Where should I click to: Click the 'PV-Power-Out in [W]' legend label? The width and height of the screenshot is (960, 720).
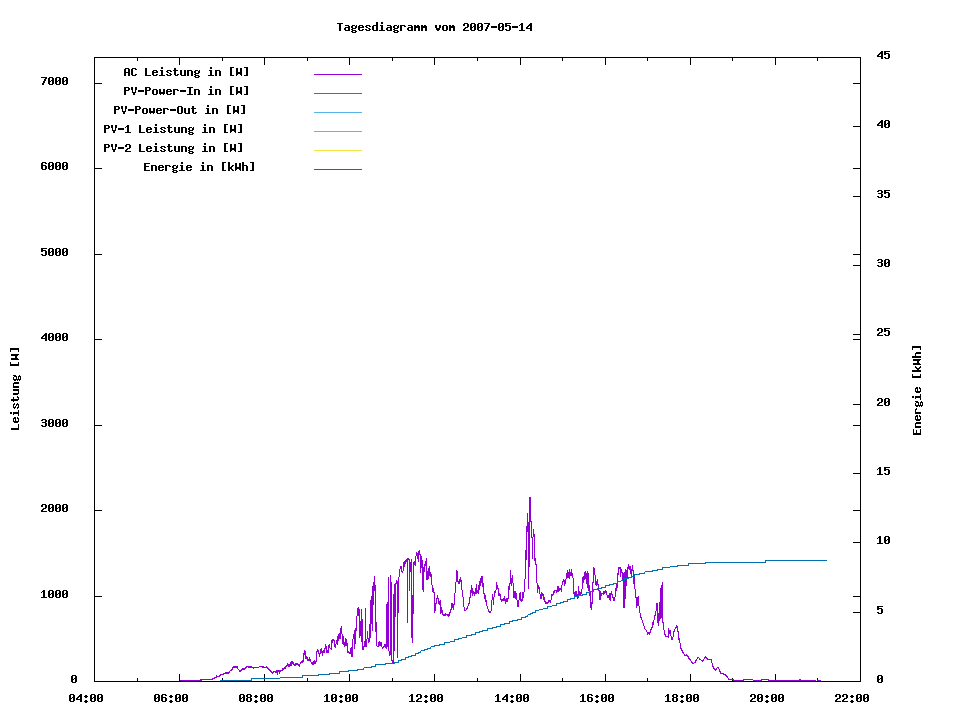(179, 110)
